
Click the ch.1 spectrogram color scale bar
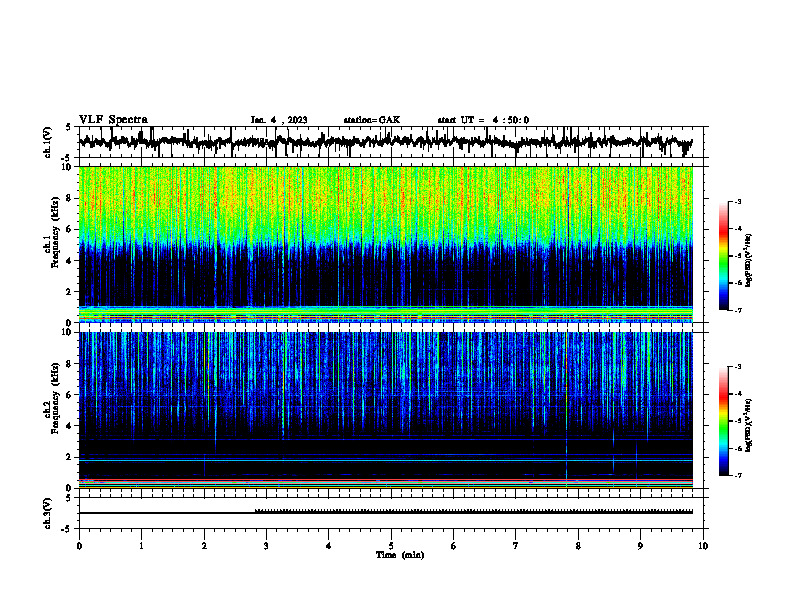tap(723, 256)
